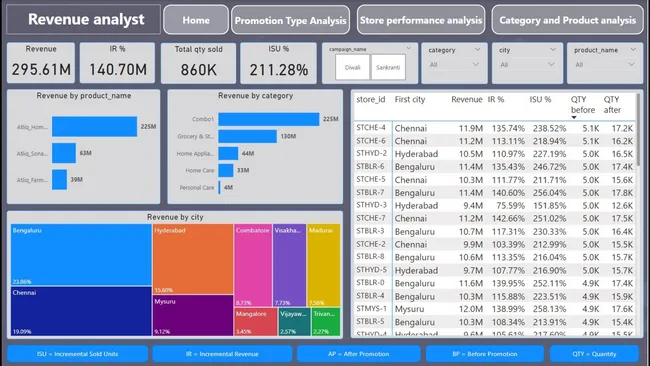Sort table by QTY before column header

[583, 104]
